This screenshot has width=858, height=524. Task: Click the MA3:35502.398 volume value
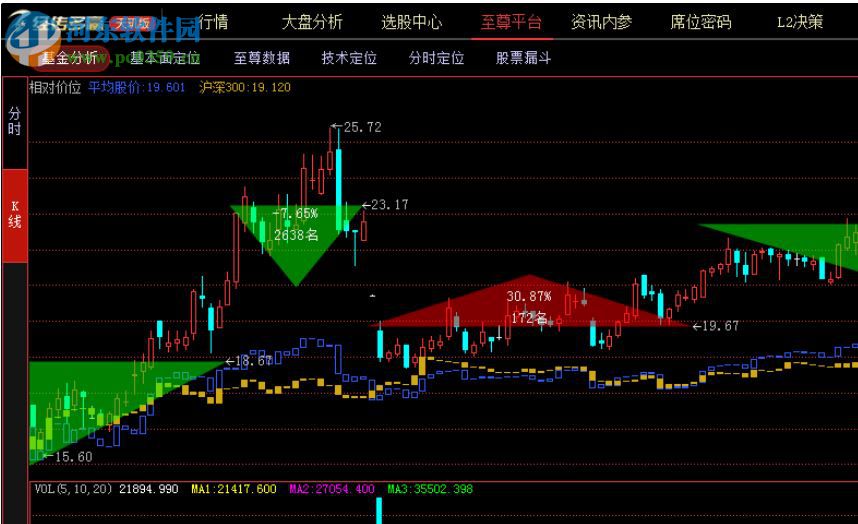click(x=430, y=489)
